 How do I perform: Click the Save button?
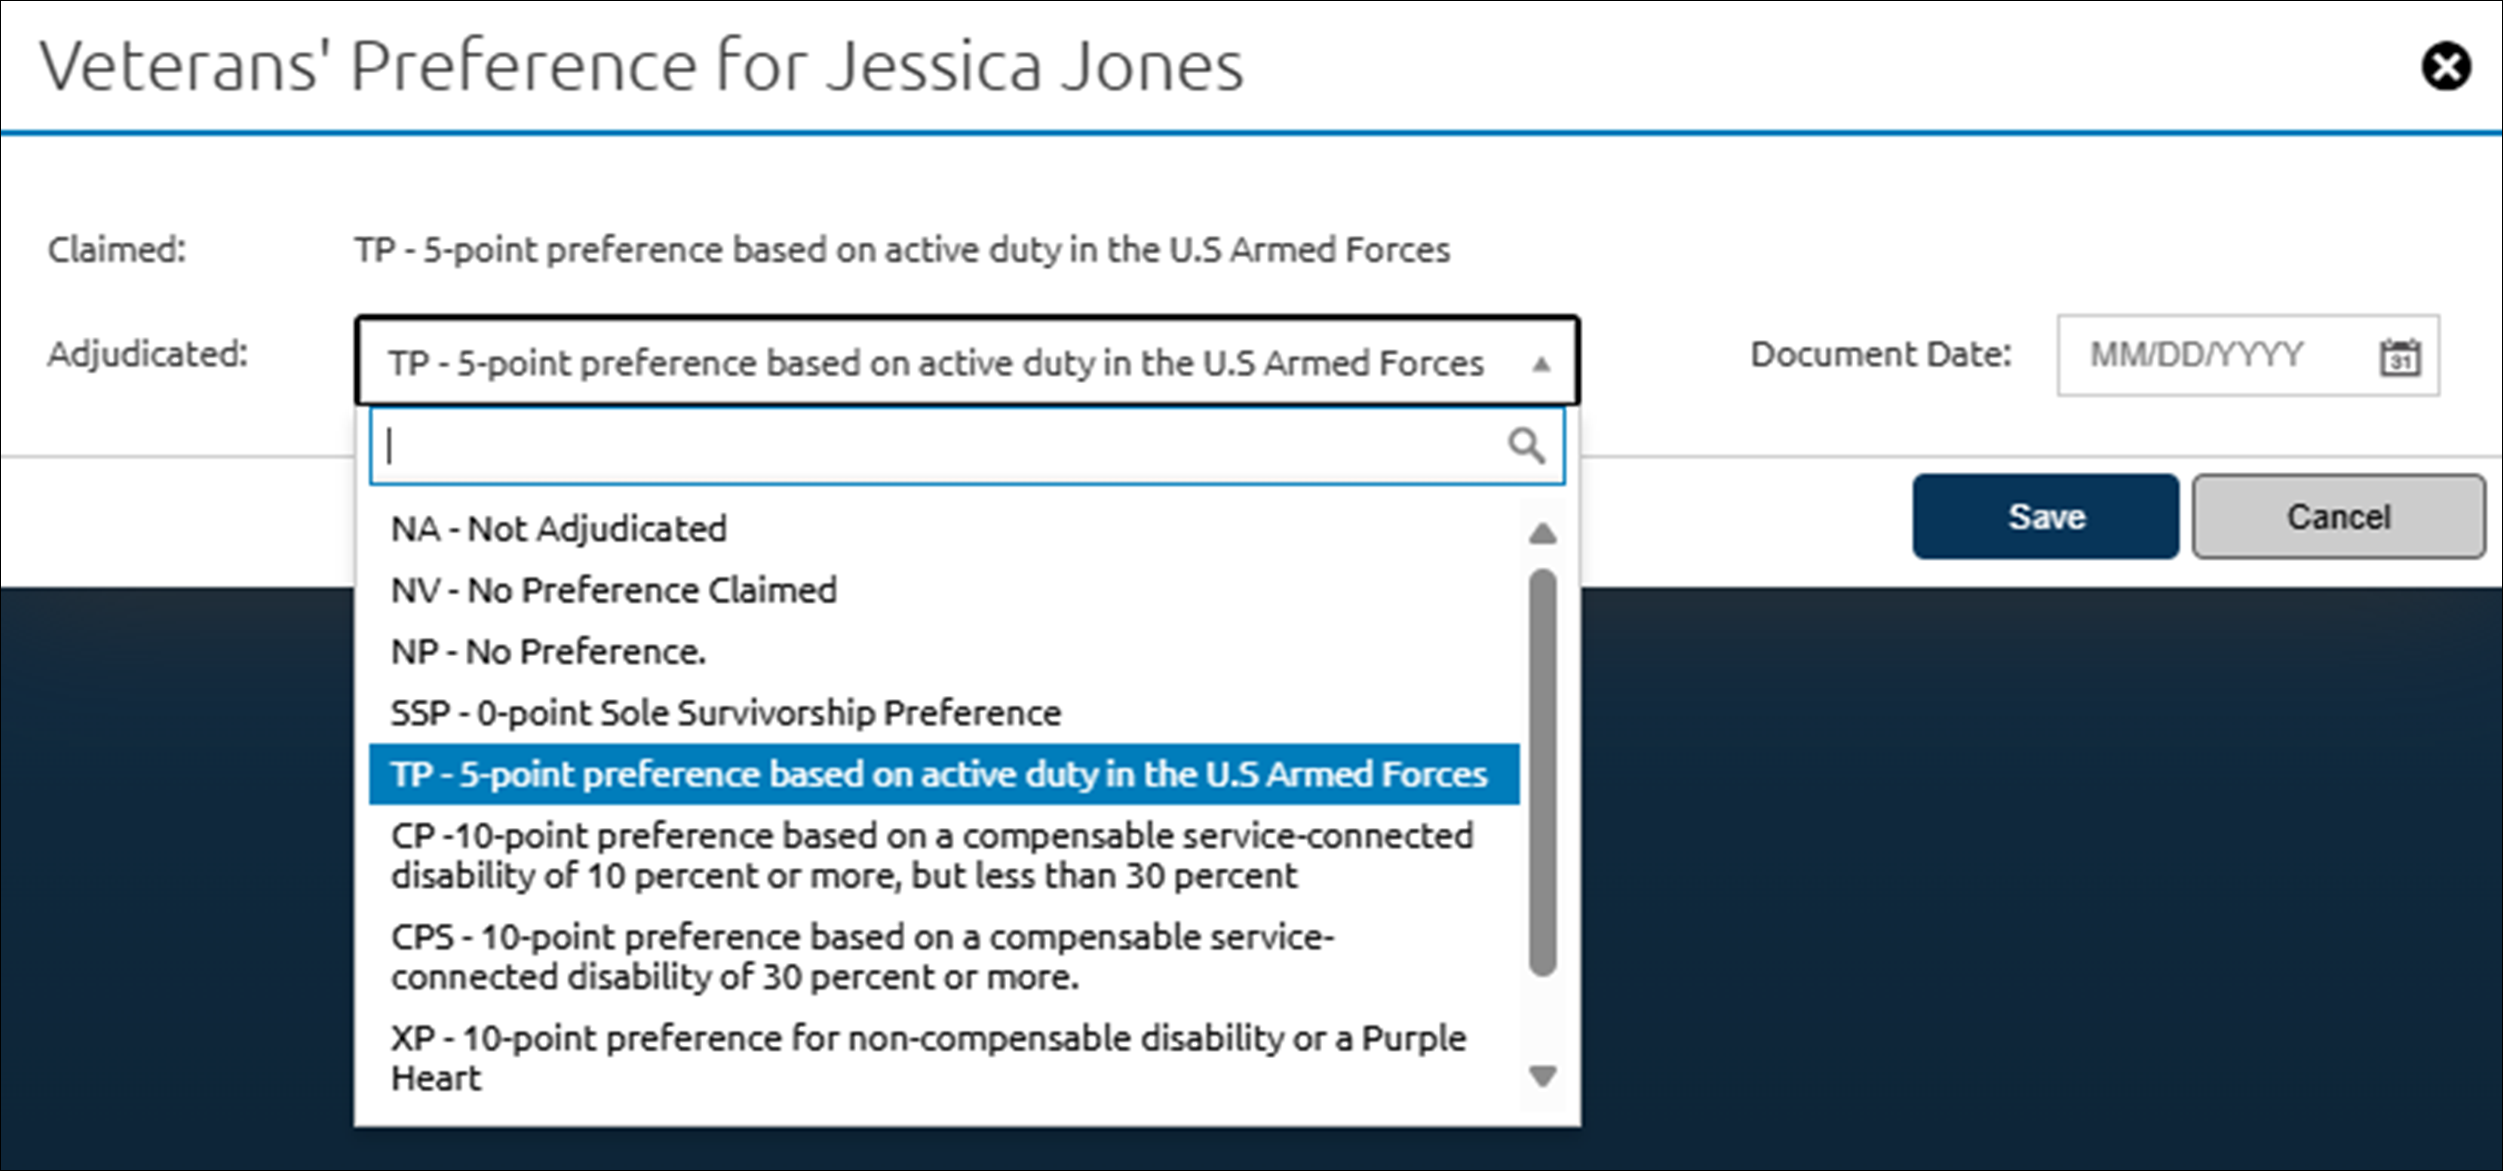(x=2045, y=516)
